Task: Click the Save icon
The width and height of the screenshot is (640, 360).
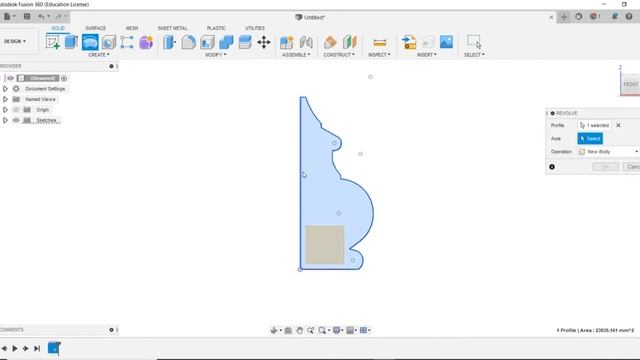Action: pos(27,17)
